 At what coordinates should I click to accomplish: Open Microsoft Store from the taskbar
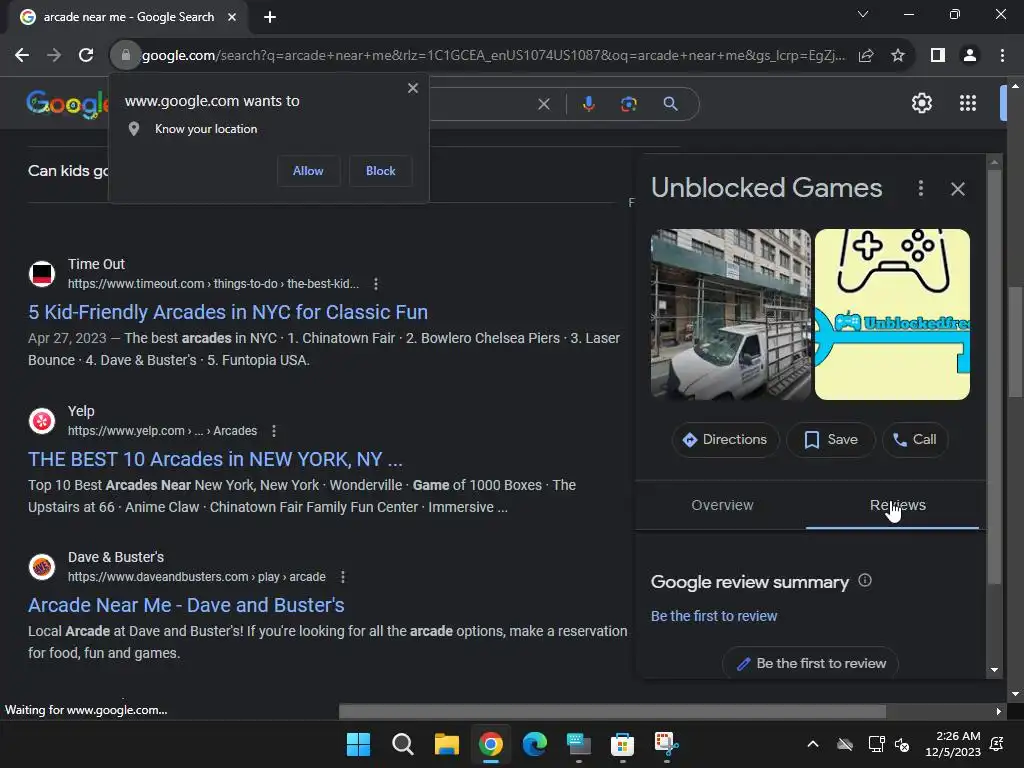point(622,744)
